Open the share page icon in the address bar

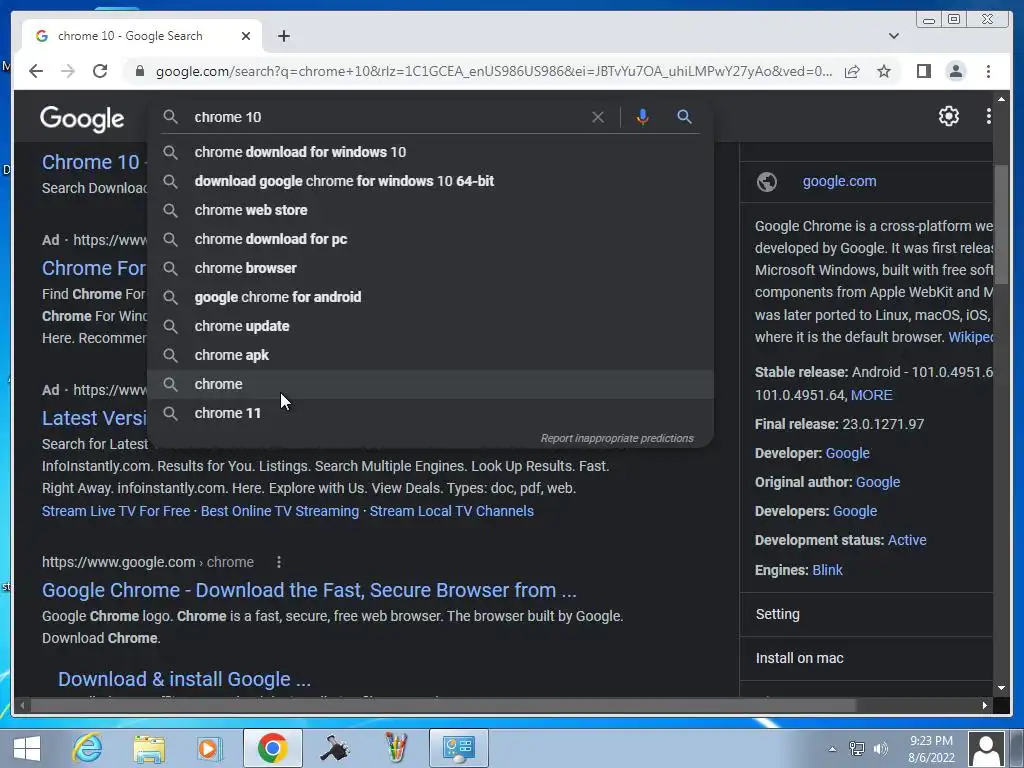[852, 71]
